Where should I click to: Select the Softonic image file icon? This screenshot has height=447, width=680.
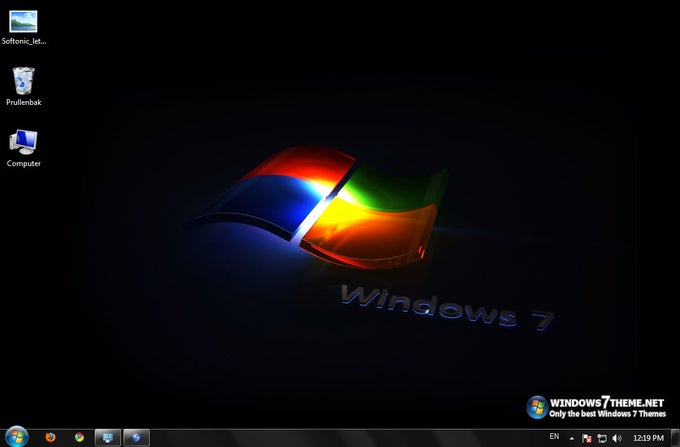(x=23, y=21)
